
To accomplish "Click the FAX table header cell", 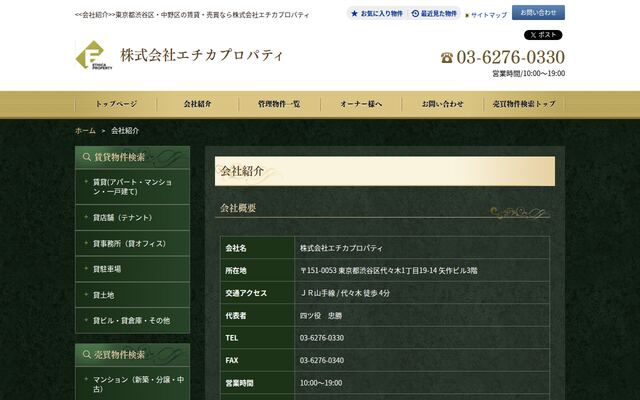I will coord(258,360).
